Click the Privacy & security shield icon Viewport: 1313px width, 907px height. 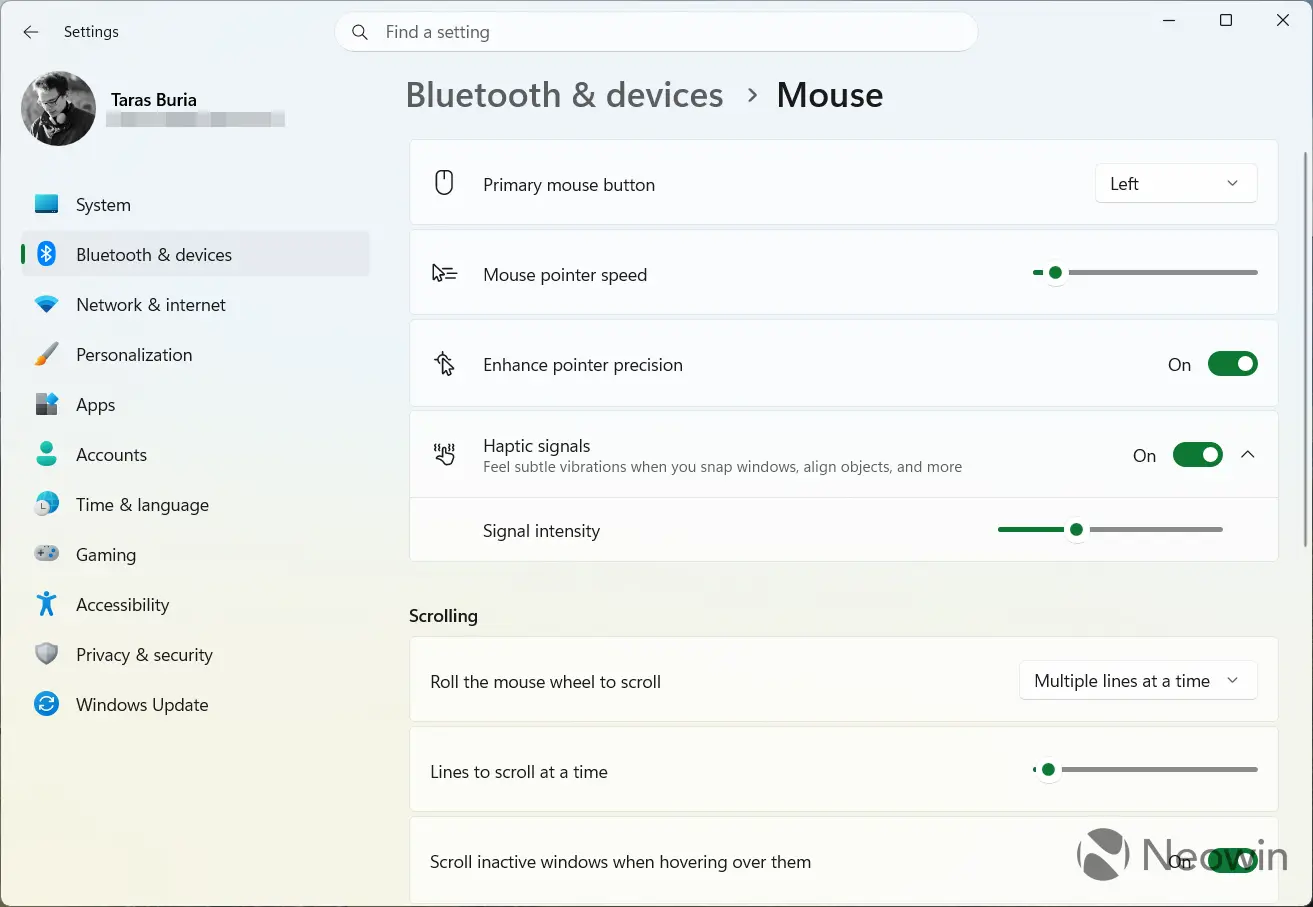click(x=46, y=654)
